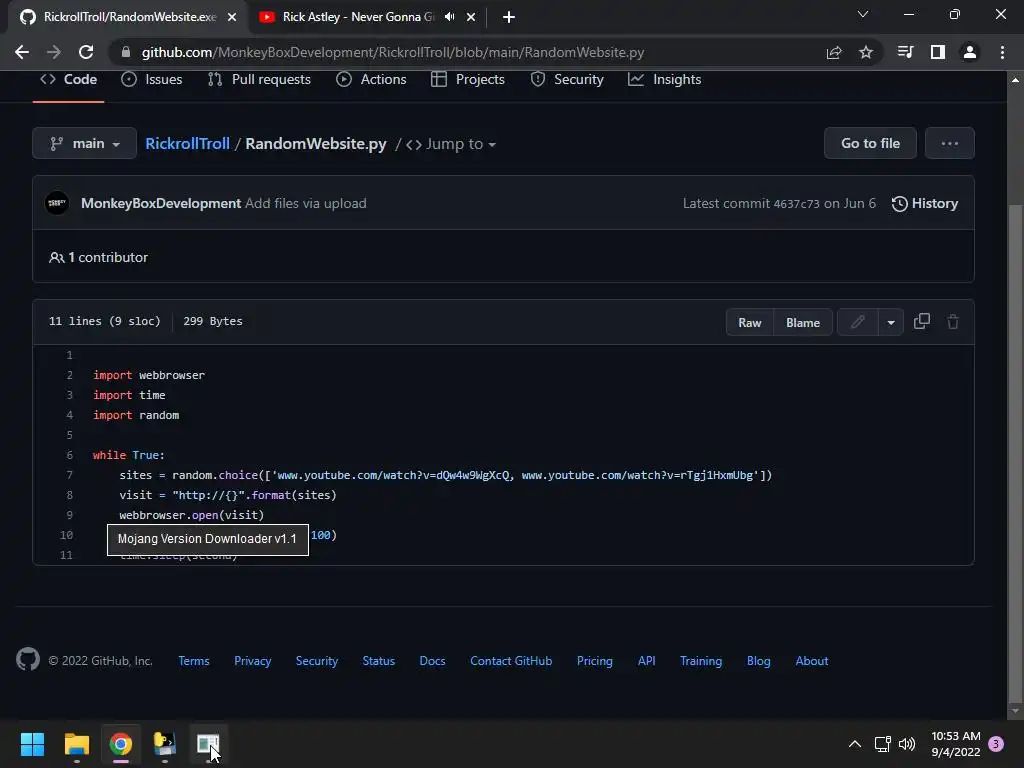Open the network icon in the tray
Image resolution: width=1024 pixels, height=768 pixels.
(x=882, y=744)
